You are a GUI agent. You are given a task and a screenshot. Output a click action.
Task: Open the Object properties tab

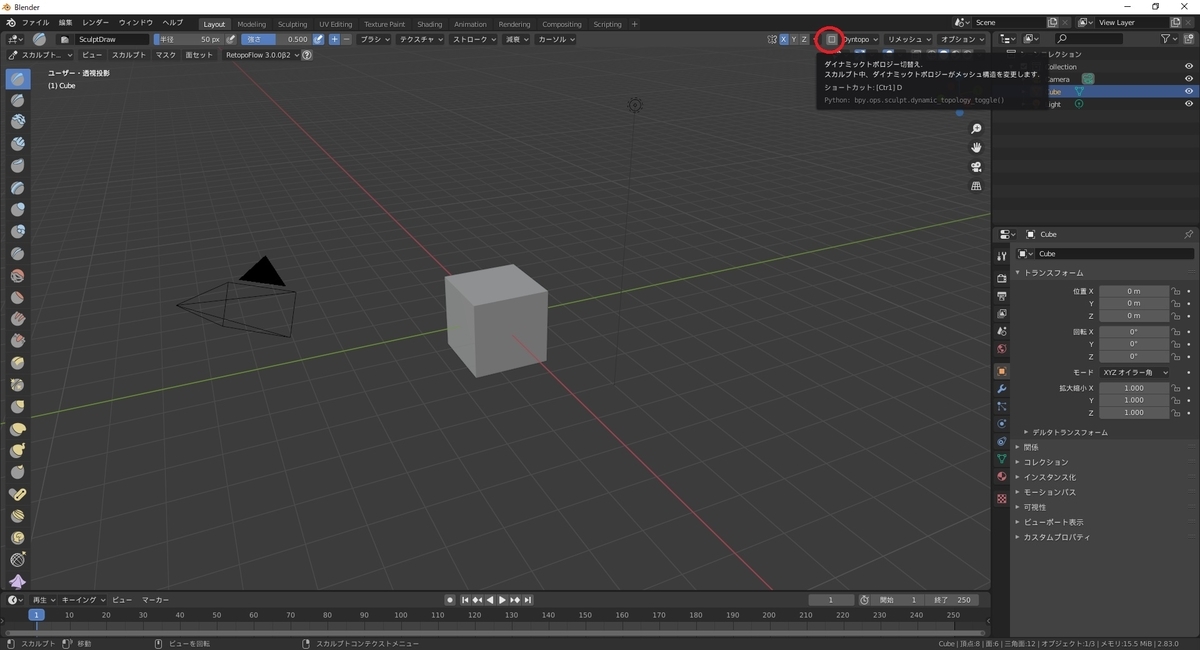click(1001, 371)
